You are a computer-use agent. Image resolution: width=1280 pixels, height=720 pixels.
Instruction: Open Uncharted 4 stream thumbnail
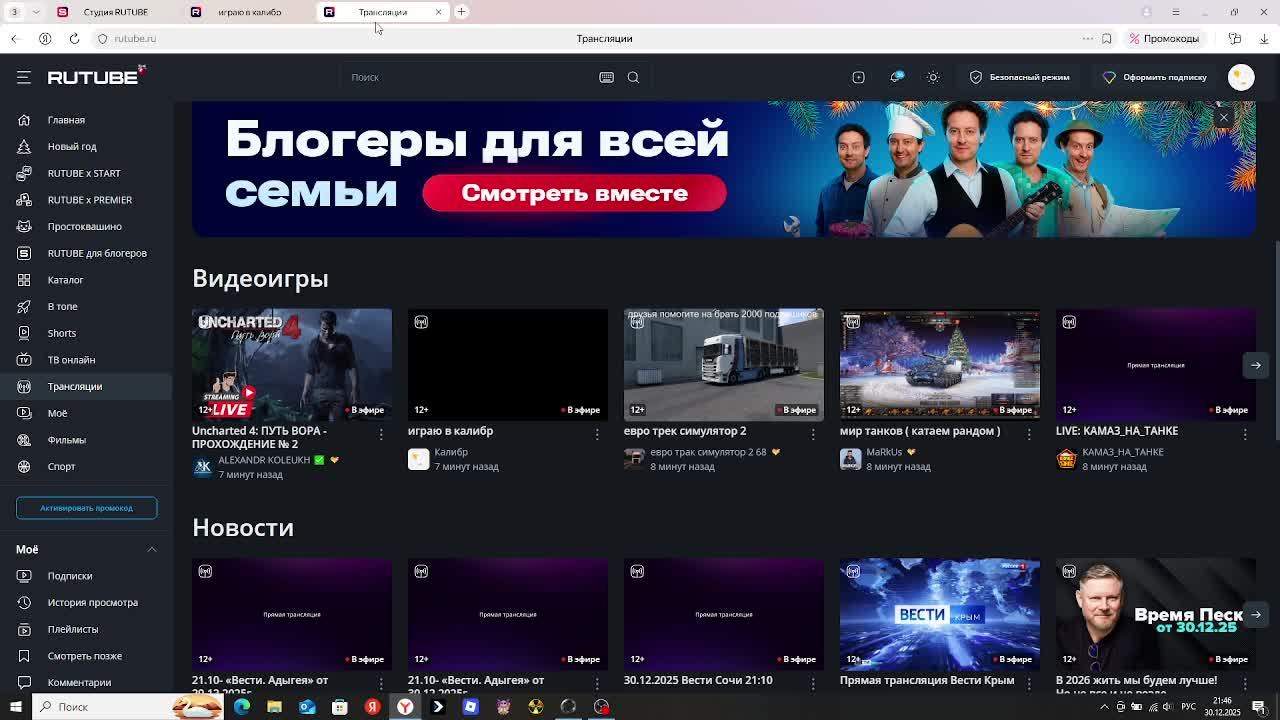[292, 365]
